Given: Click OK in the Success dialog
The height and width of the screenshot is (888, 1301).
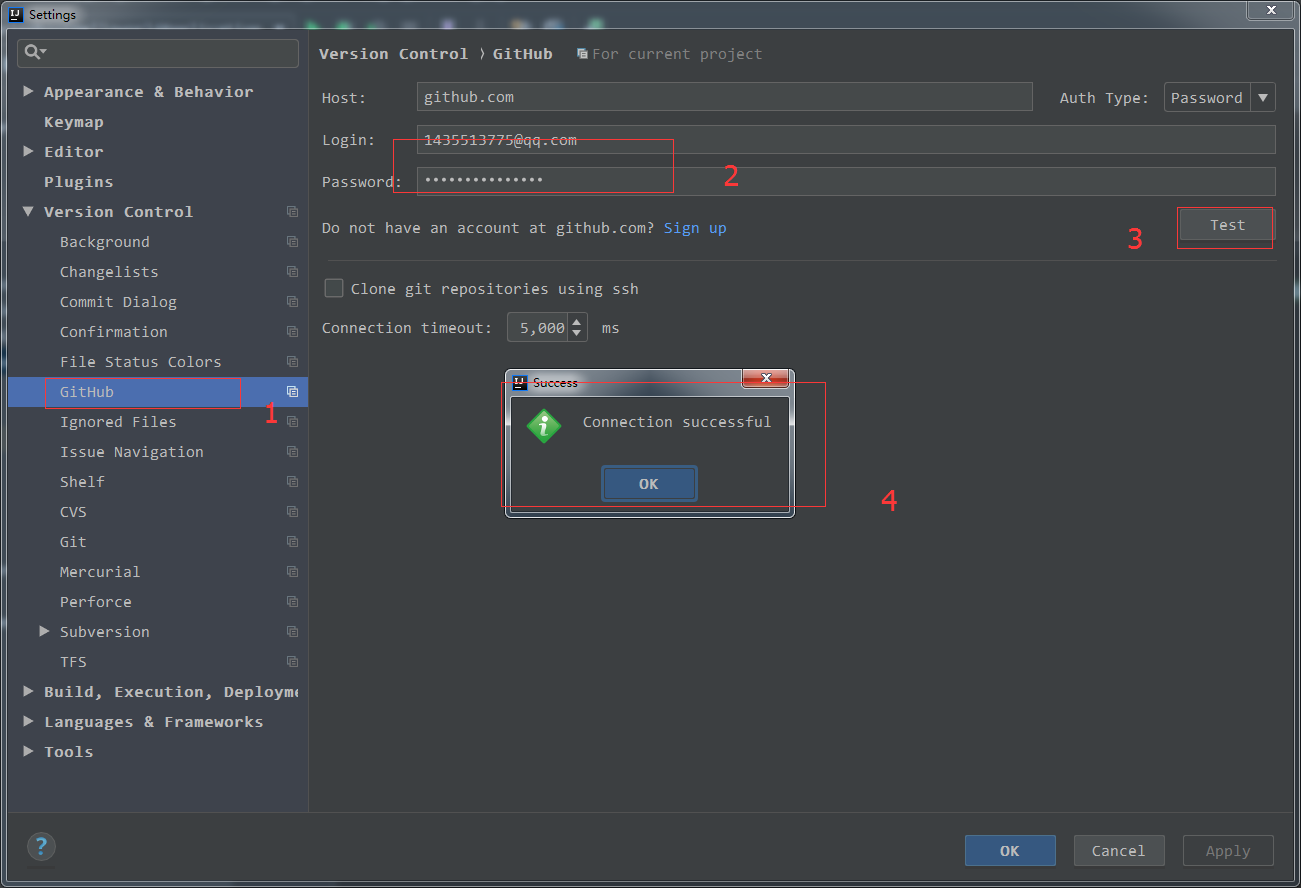Looking at the screenshot, I should 649,484.
